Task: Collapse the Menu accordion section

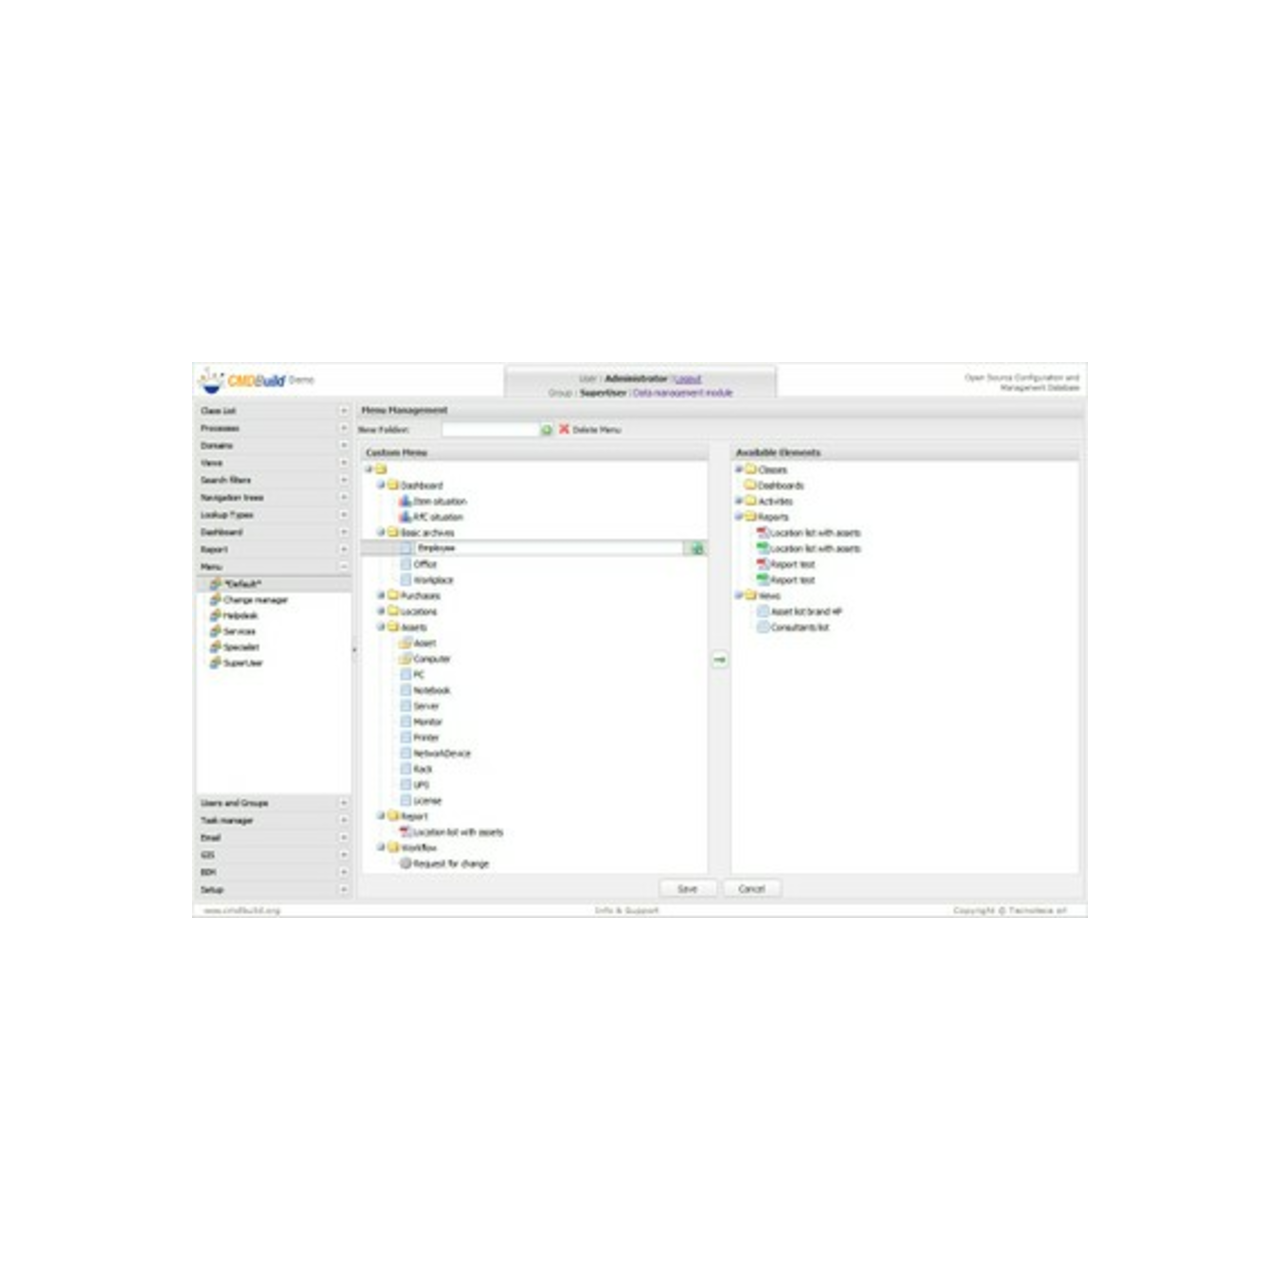Action: [343, 567]
